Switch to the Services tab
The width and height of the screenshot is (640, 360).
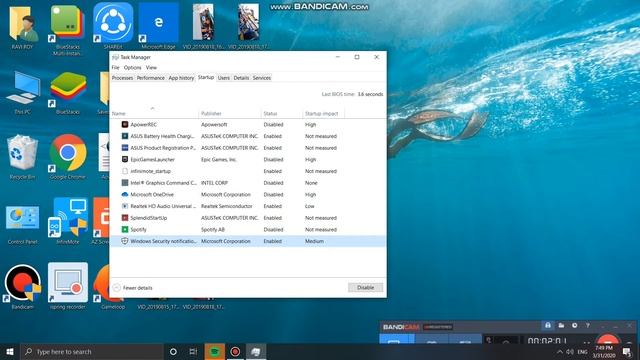pyautogui.click(x=262, y=78)
